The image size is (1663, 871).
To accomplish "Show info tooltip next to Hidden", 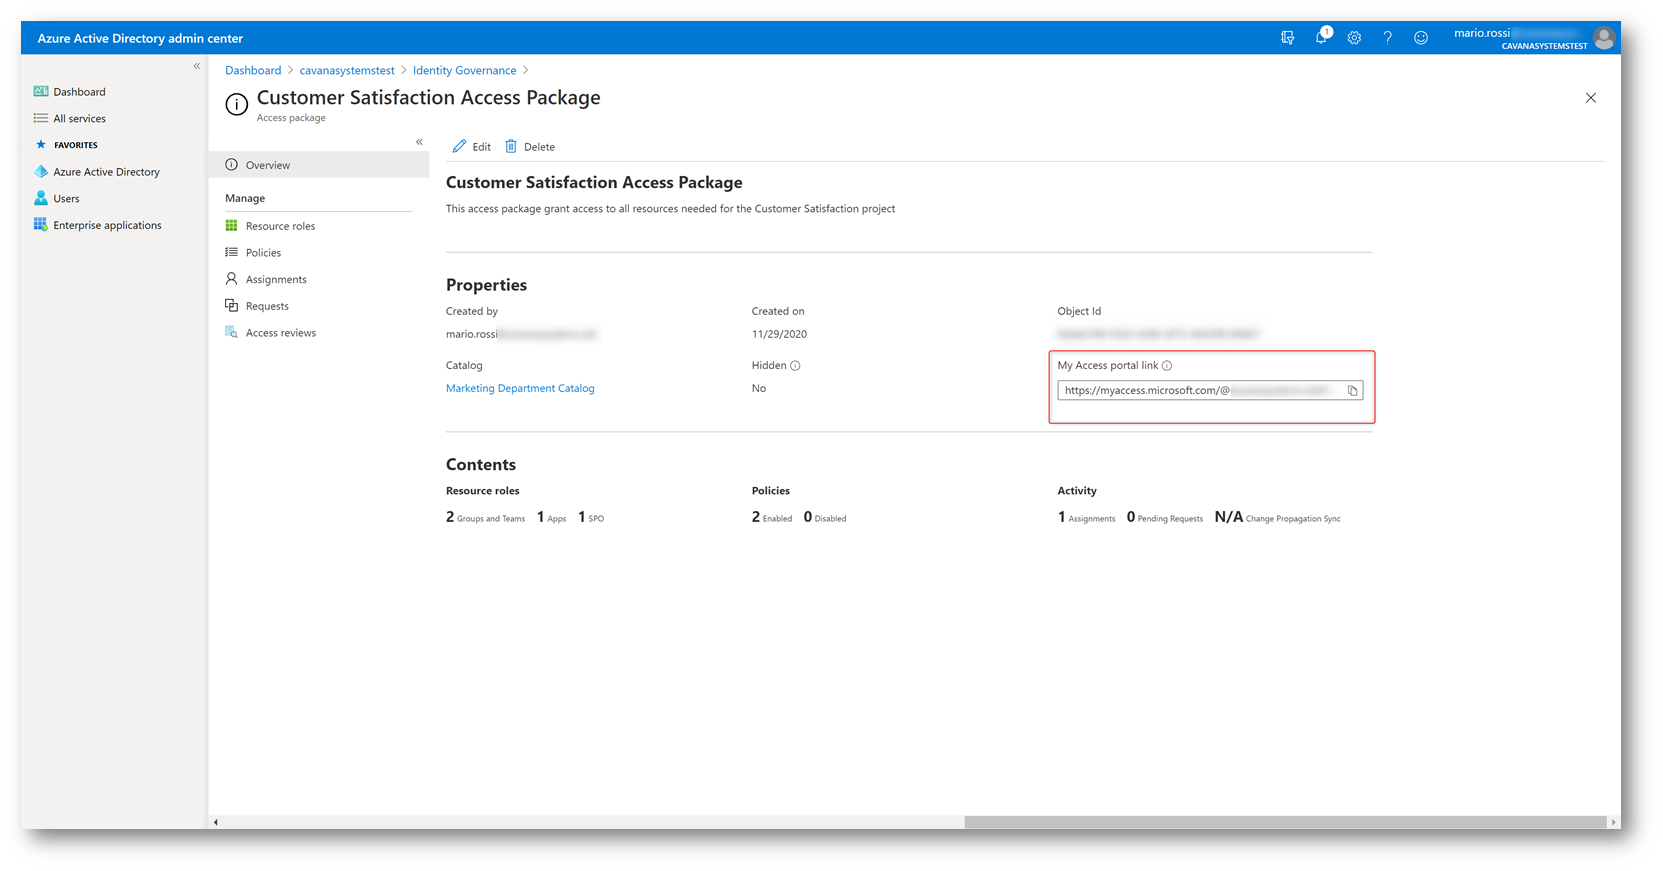I will click(796, 366).
